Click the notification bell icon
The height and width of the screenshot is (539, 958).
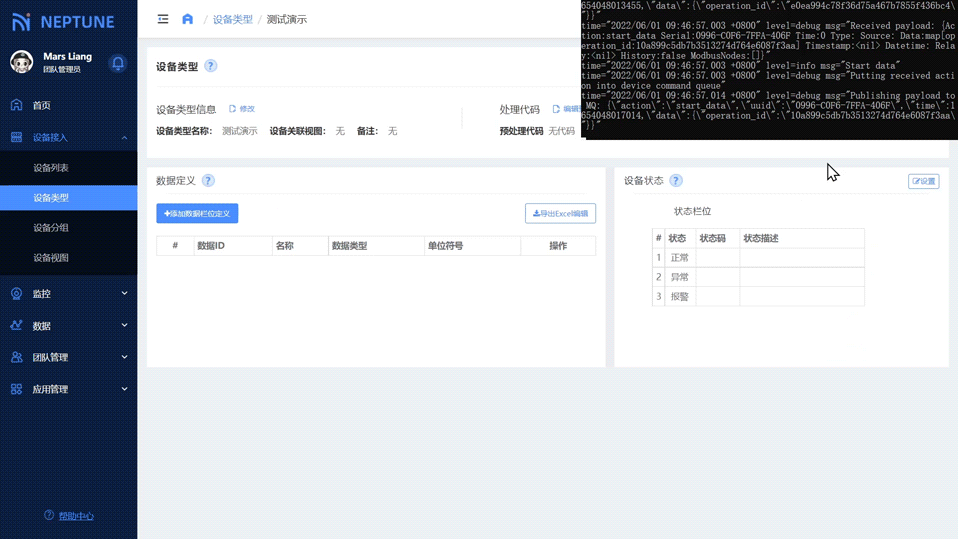point(117,63)
